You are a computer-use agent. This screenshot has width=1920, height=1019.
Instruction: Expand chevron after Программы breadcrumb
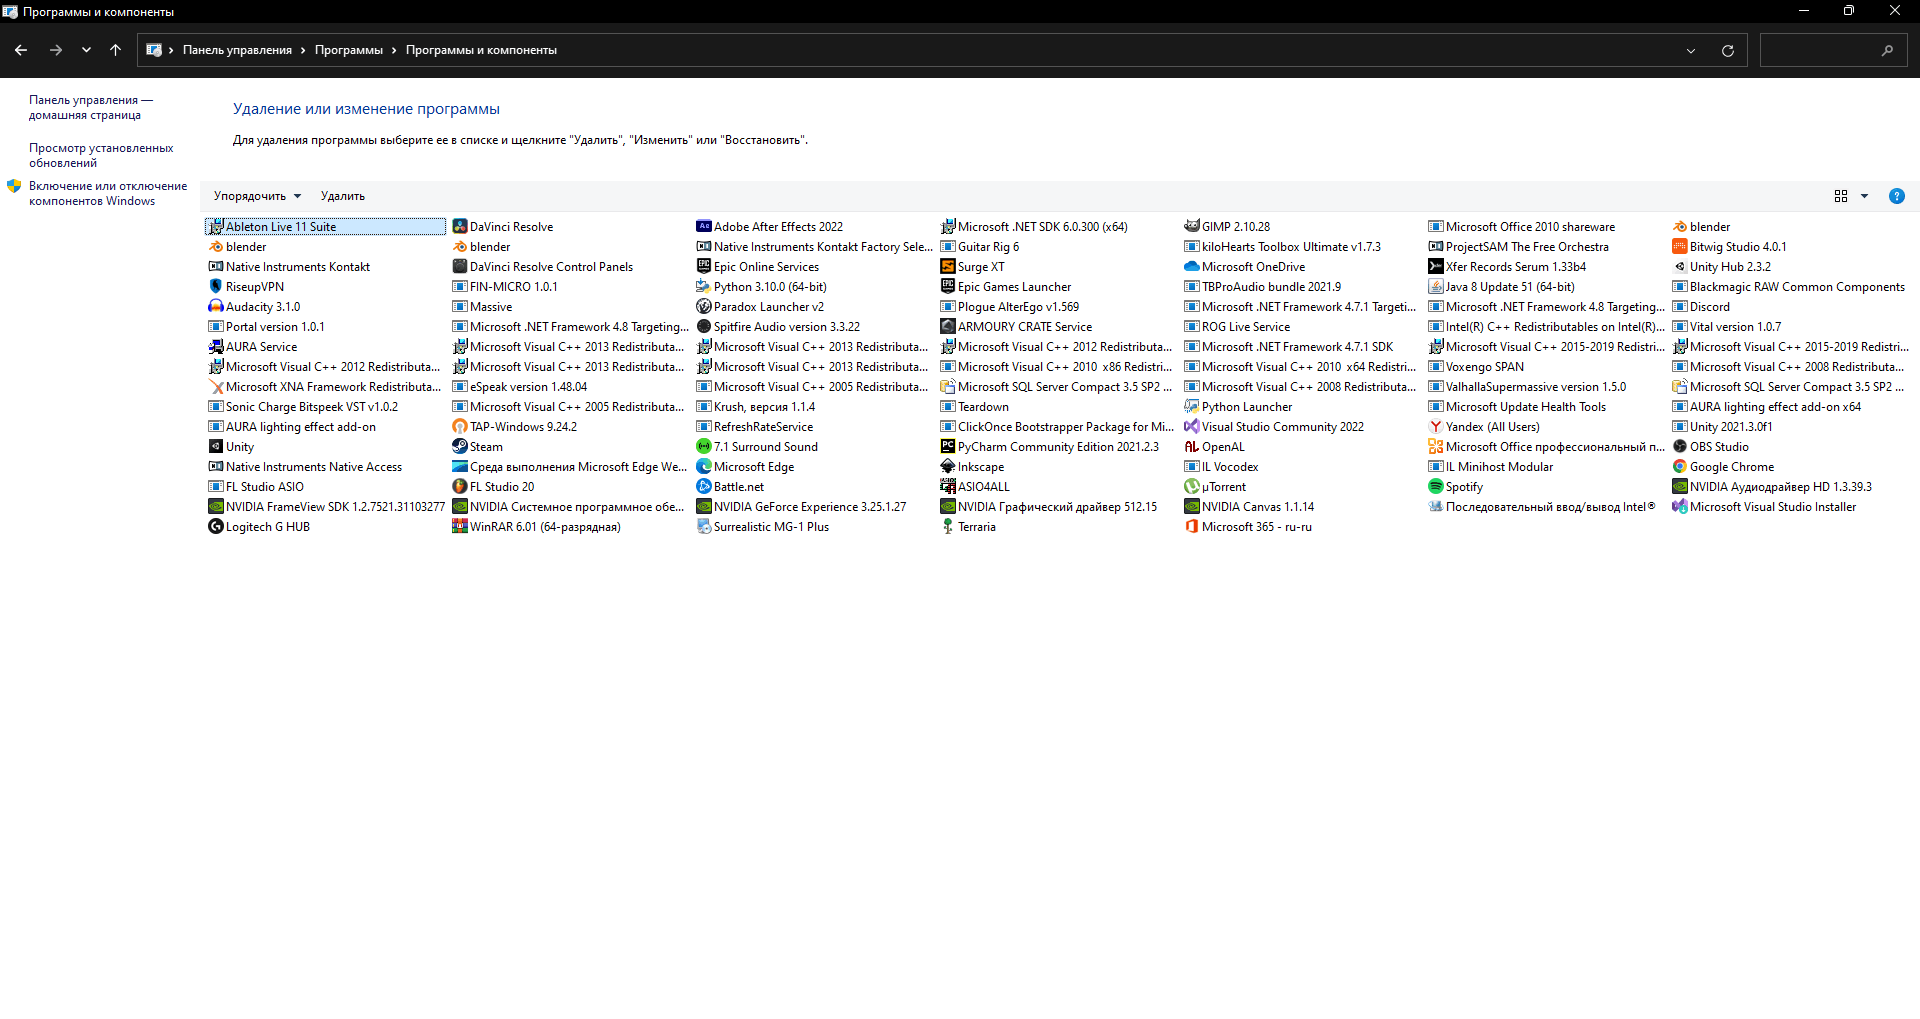[x=394, y=50]
